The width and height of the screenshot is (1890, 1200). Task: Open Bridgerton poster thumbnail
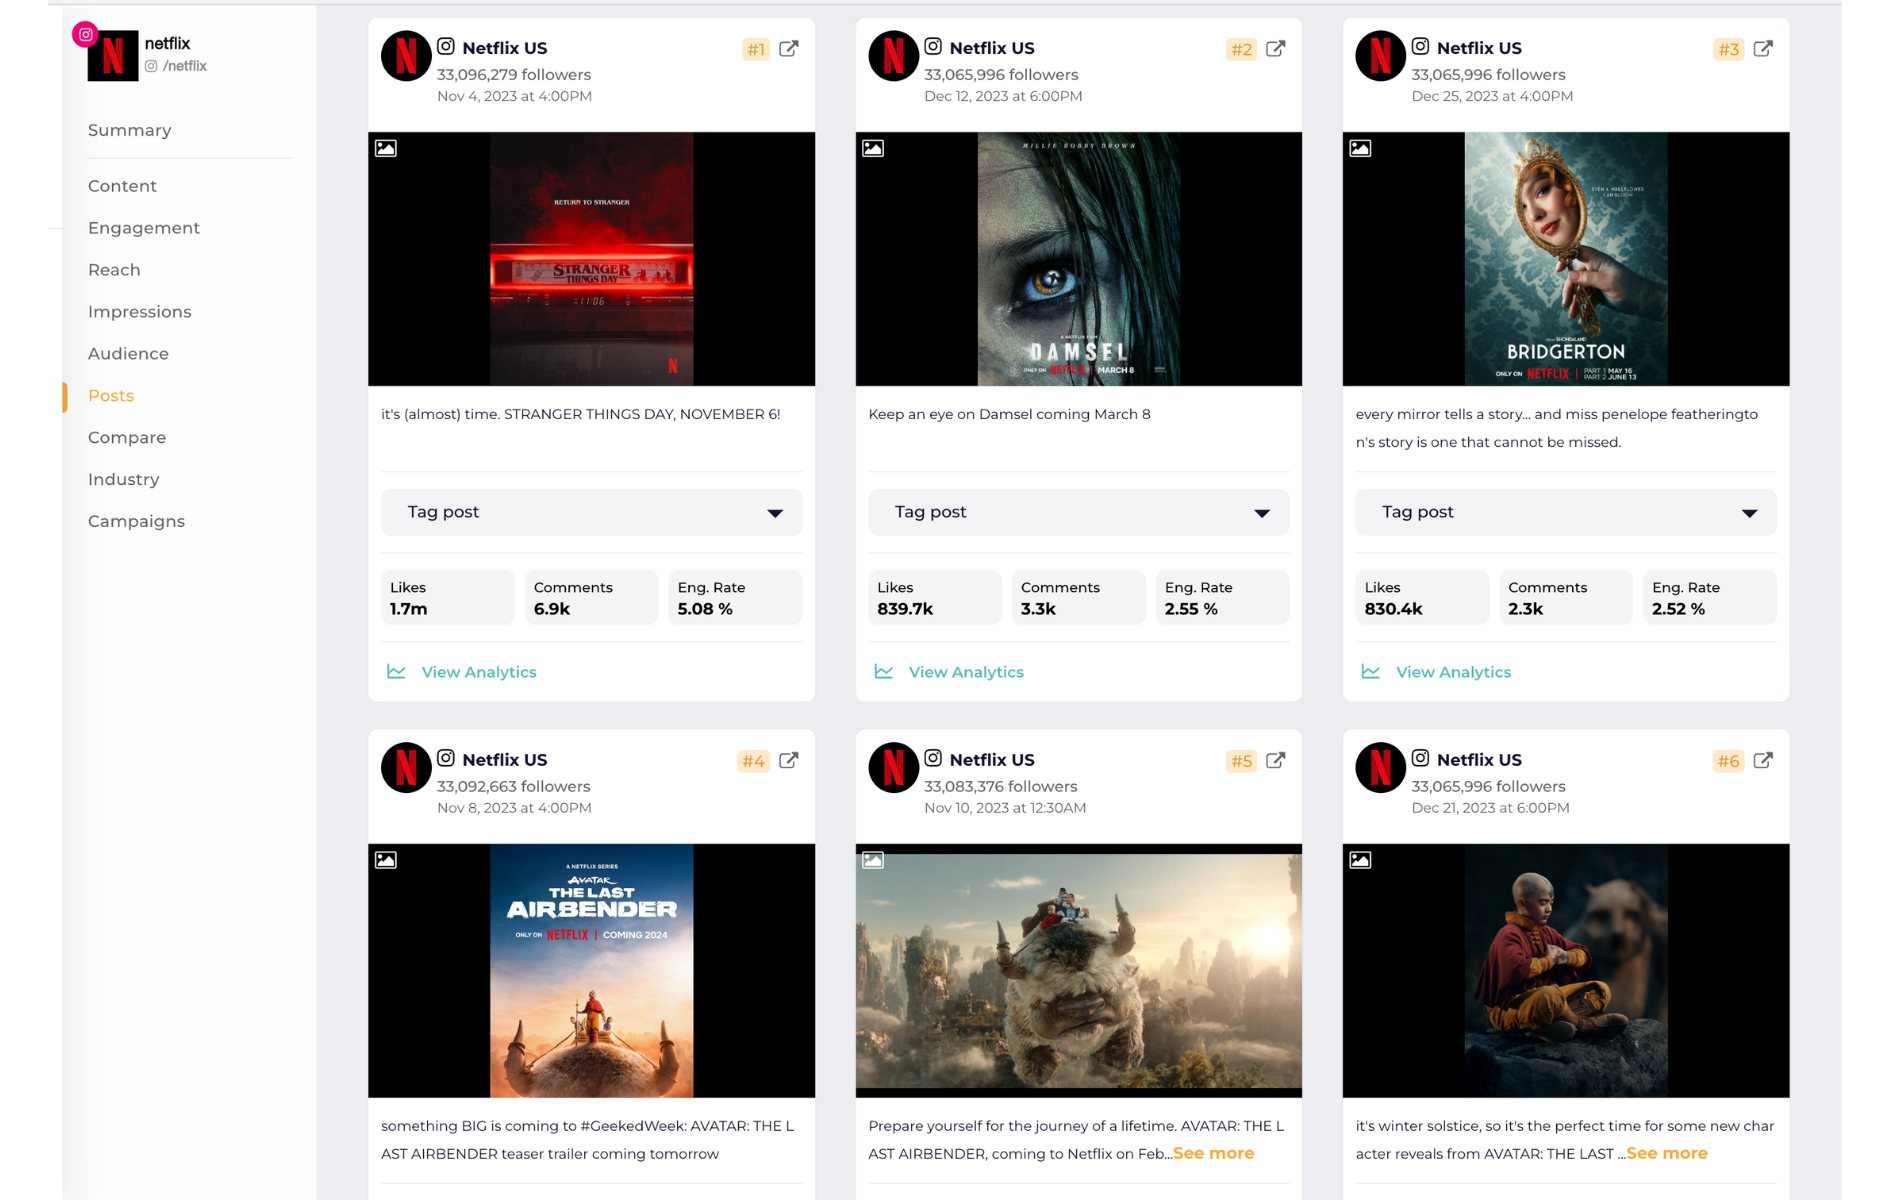click(x=1565, y=259)
